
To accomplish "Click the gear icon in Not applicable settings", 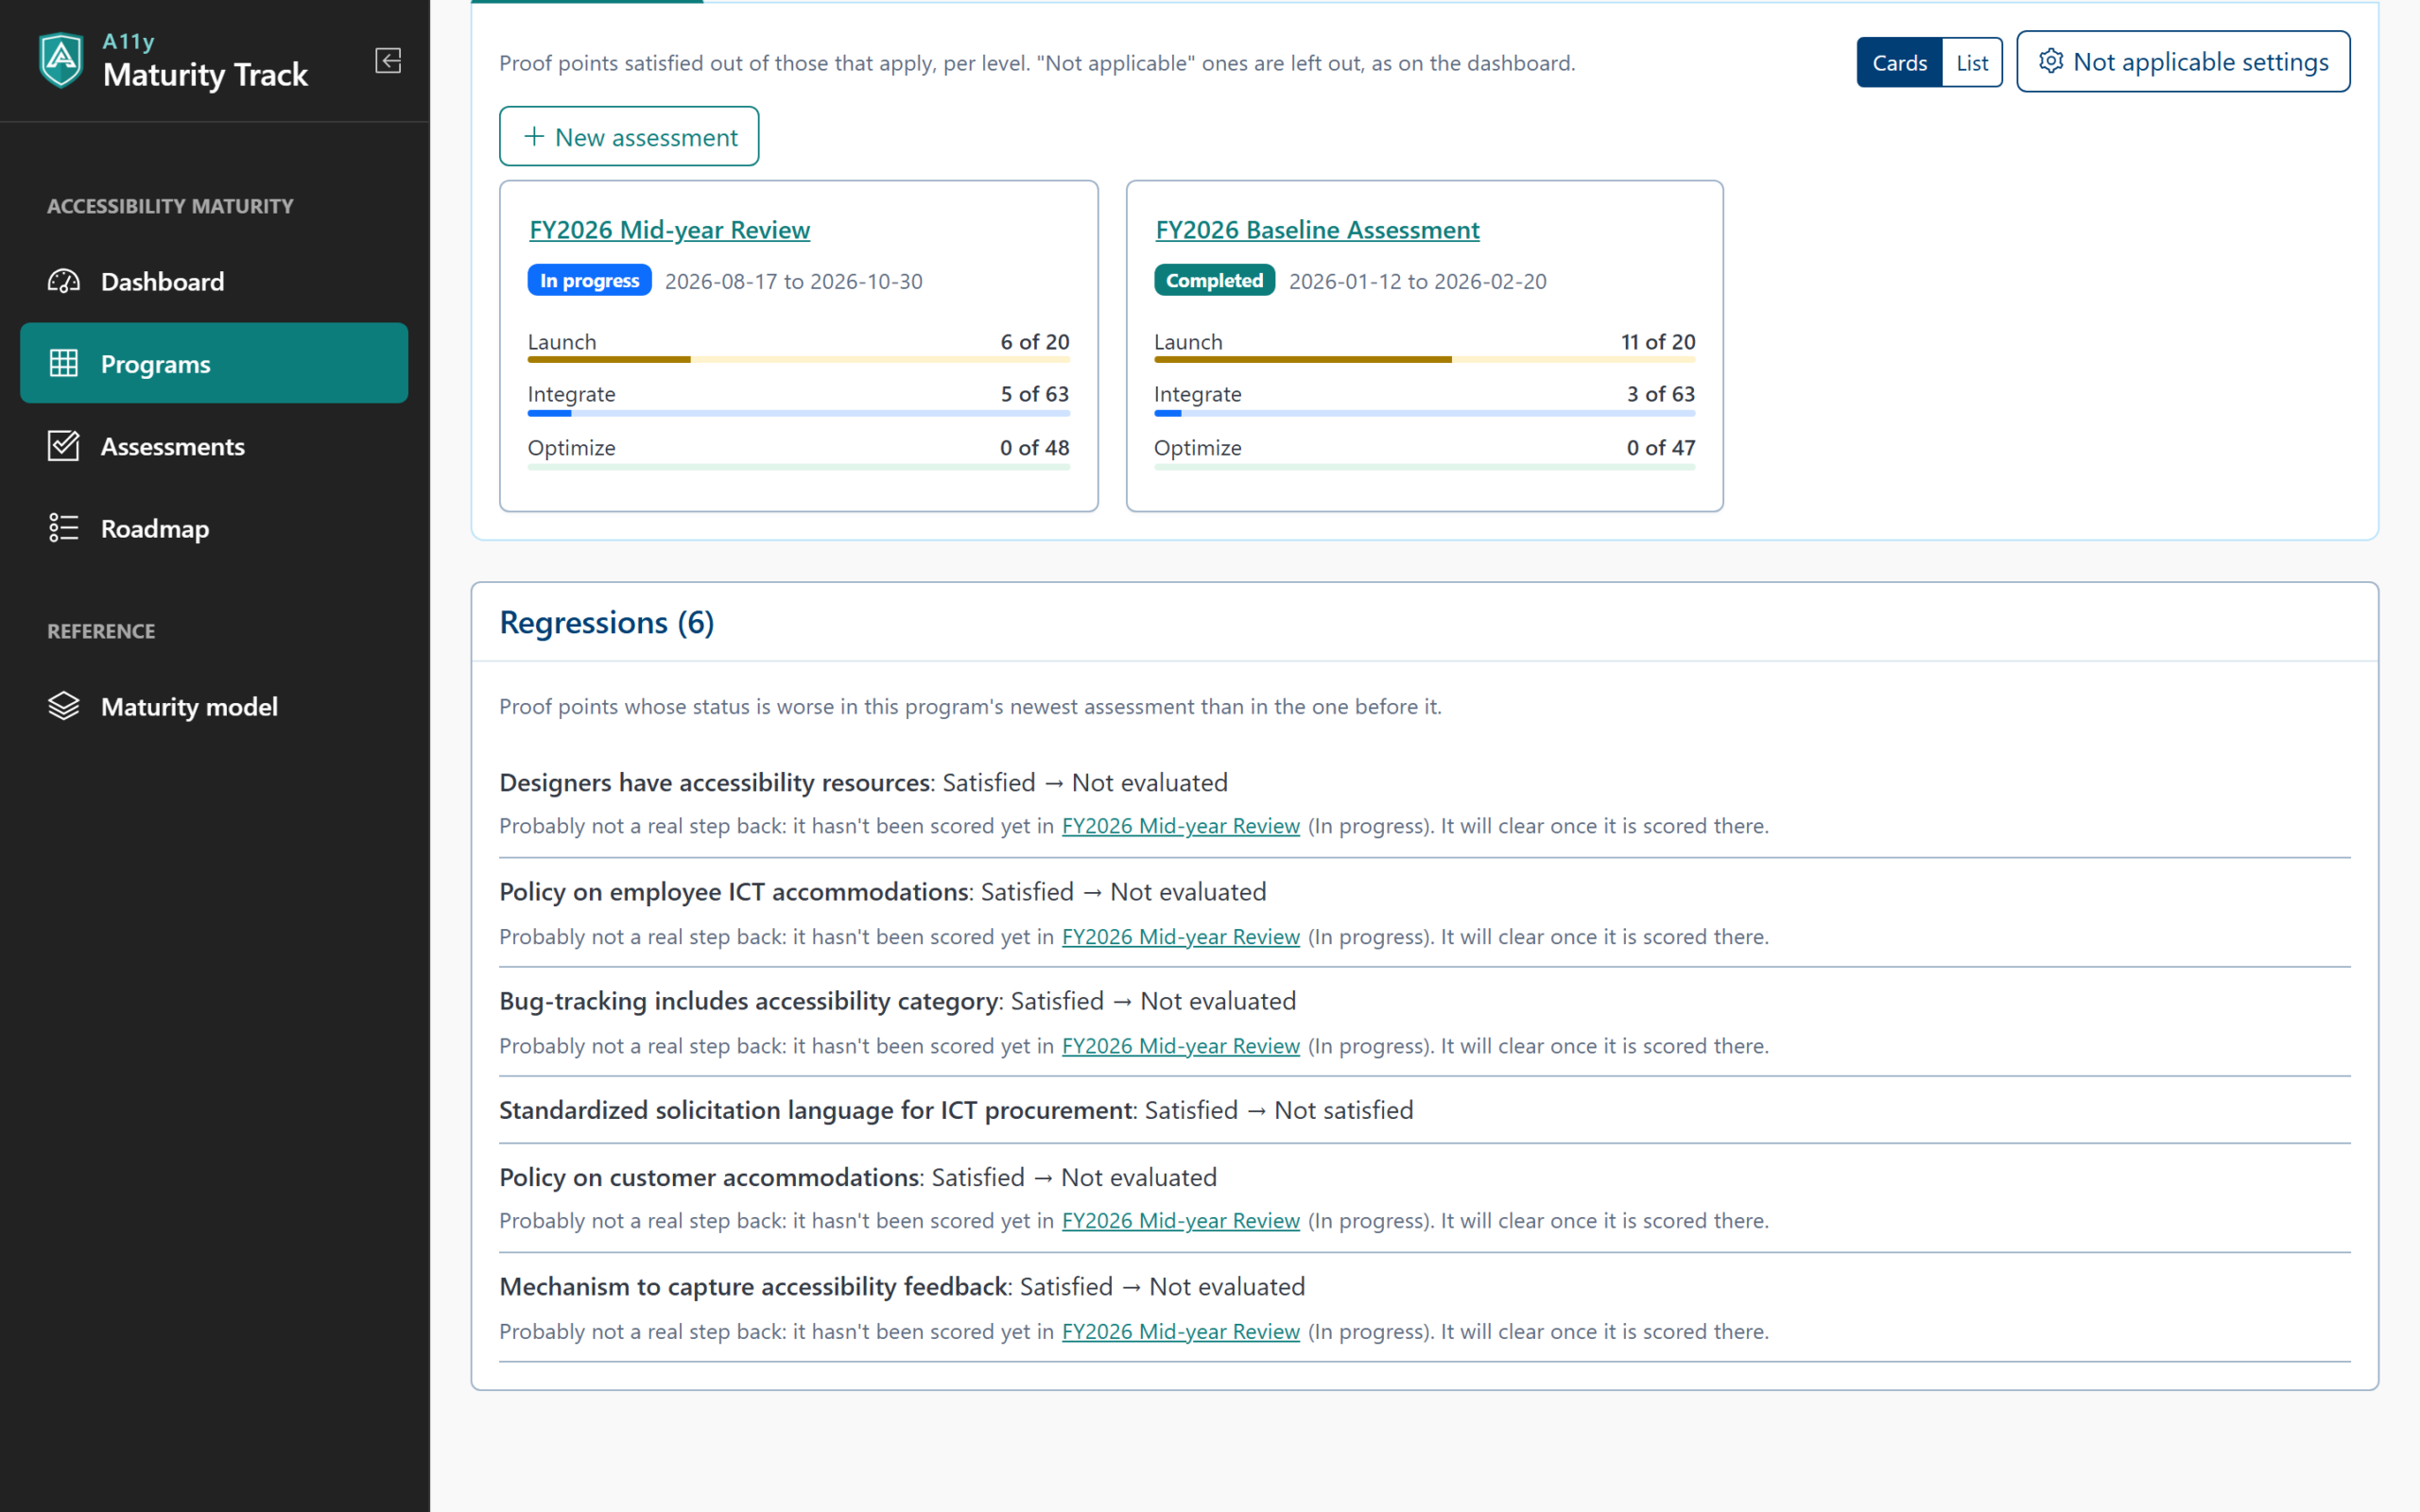I will (x=2051, y=61).
